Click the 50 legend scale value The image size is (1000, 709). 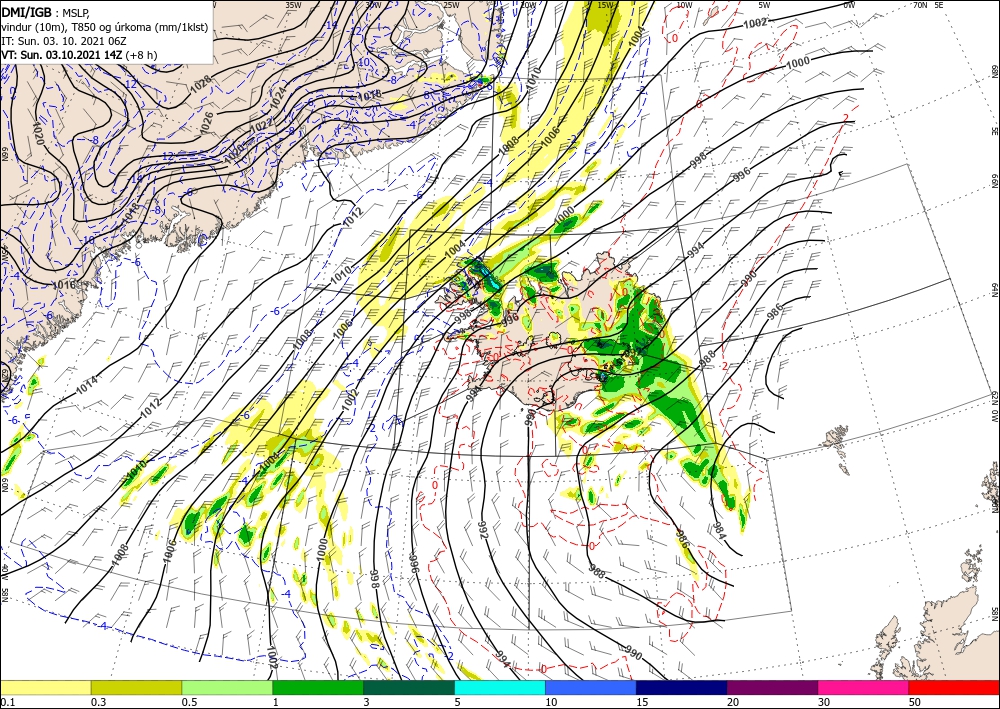click(914, 702)
